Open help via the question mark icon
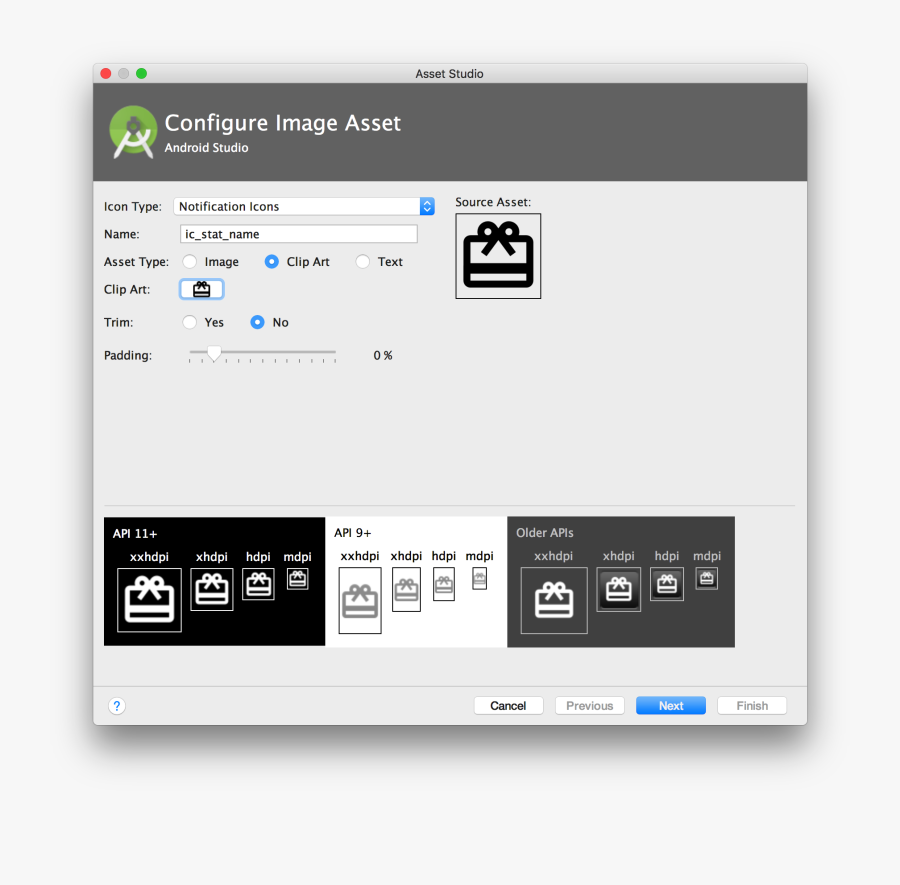This screenshot has height=885, width=900. click(117, 705)
